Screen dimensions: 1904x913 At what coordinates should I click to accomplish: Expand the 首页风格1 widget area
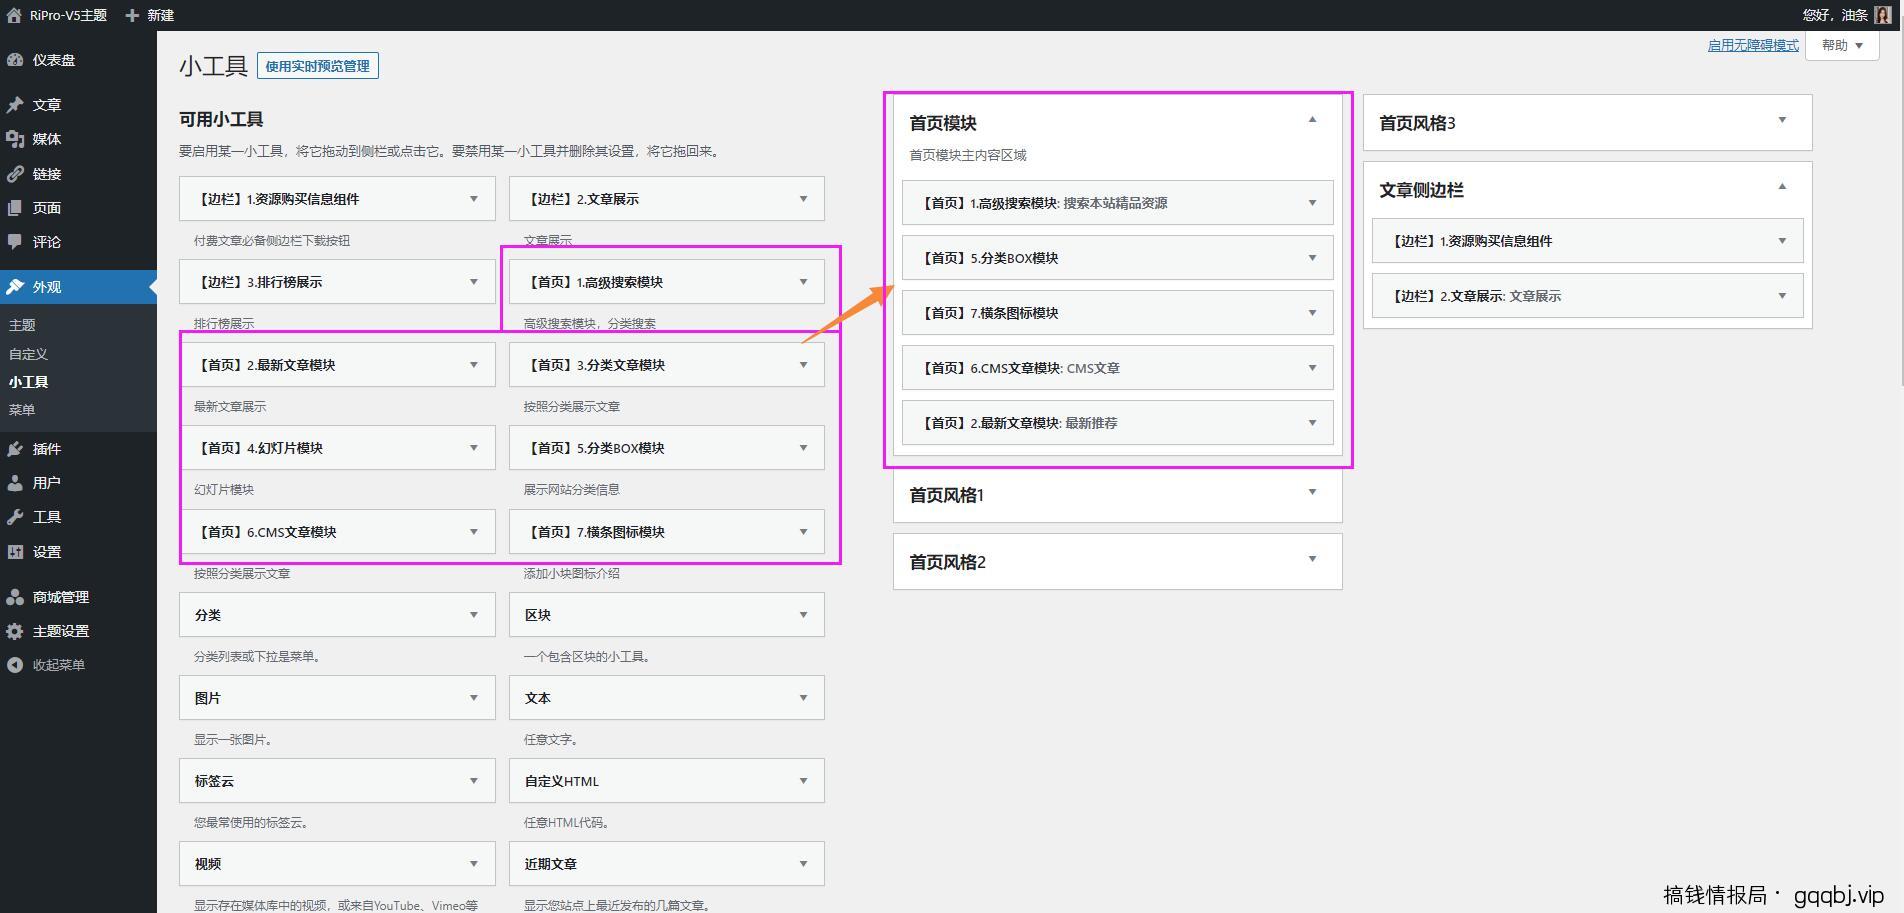[x=1312, y=492]
